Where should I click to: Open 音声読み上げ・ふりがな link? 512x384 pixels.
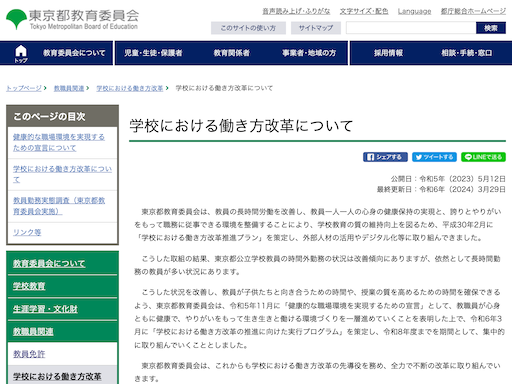pyautogui.click(x=296, y=11)
